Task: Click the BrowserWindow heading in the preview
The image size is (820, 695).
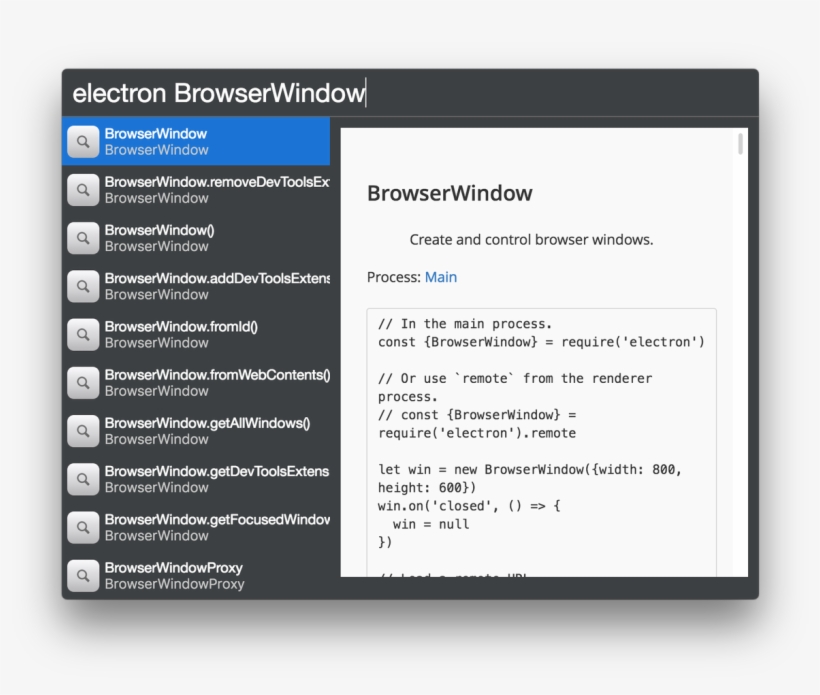Action: pyautogui.click(x=449, y=193)
